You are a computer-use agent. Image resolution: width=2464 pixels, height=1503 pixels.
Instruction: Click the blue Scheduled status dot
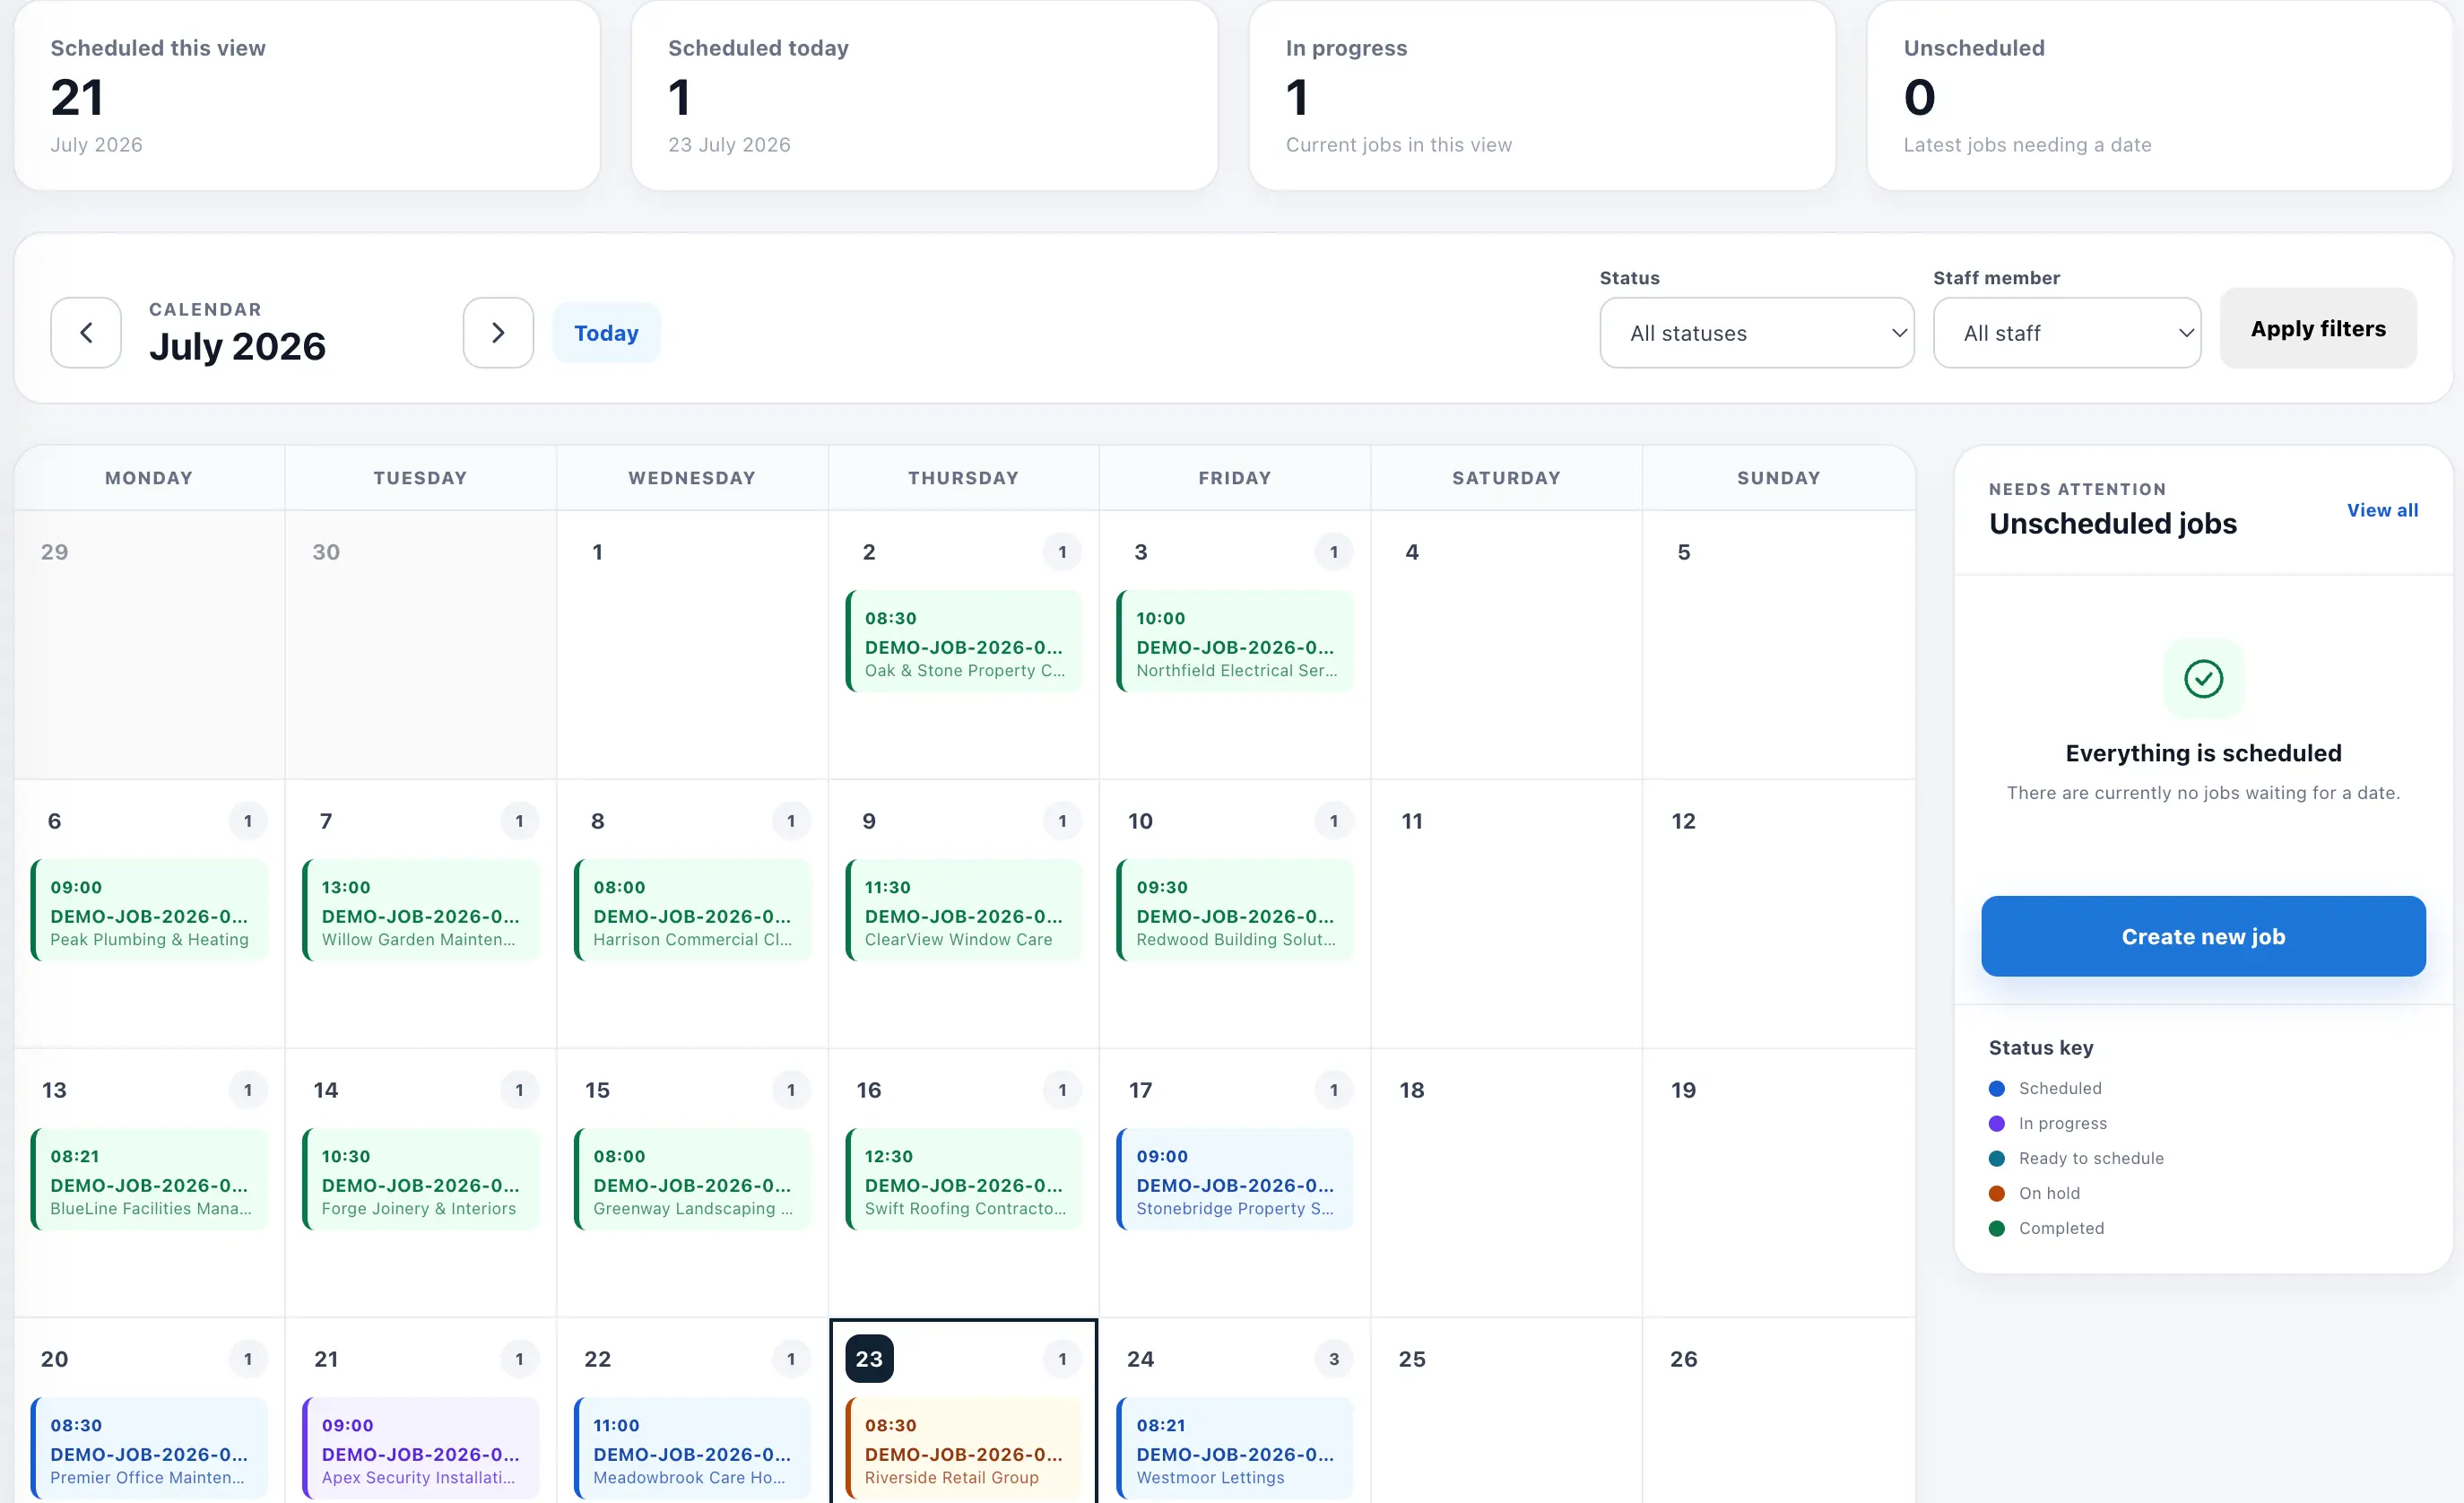tap(1997, 1088)
